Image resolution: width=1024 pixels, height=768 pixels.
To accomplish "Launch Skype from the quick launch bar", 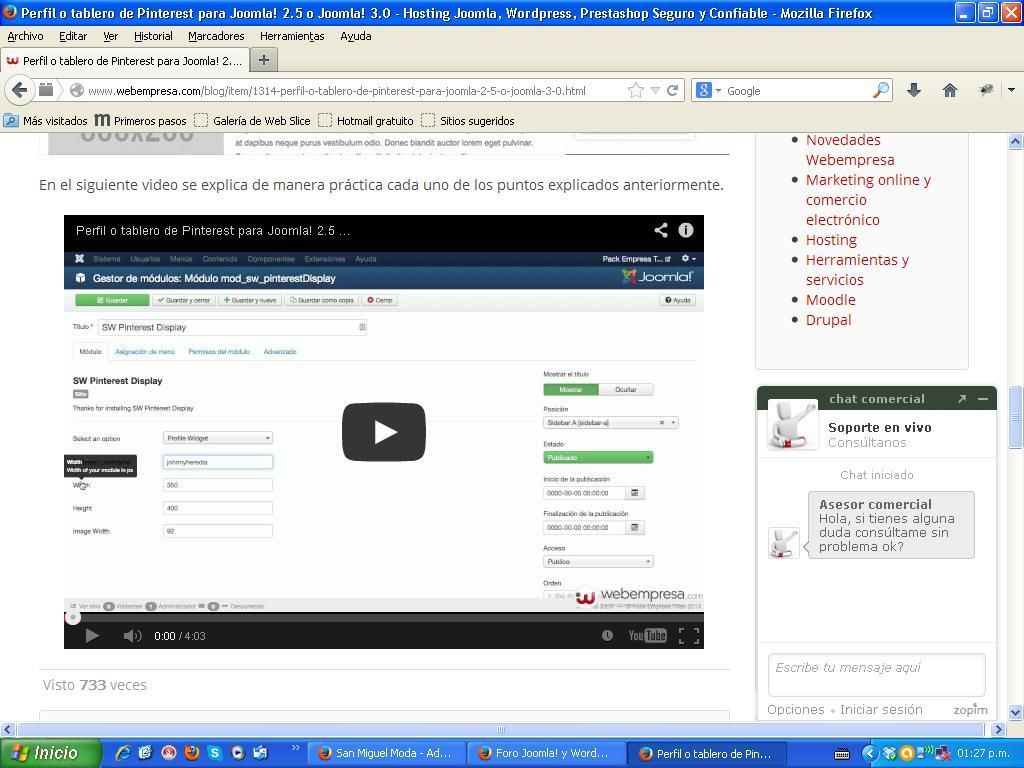I will pos(215,753).
